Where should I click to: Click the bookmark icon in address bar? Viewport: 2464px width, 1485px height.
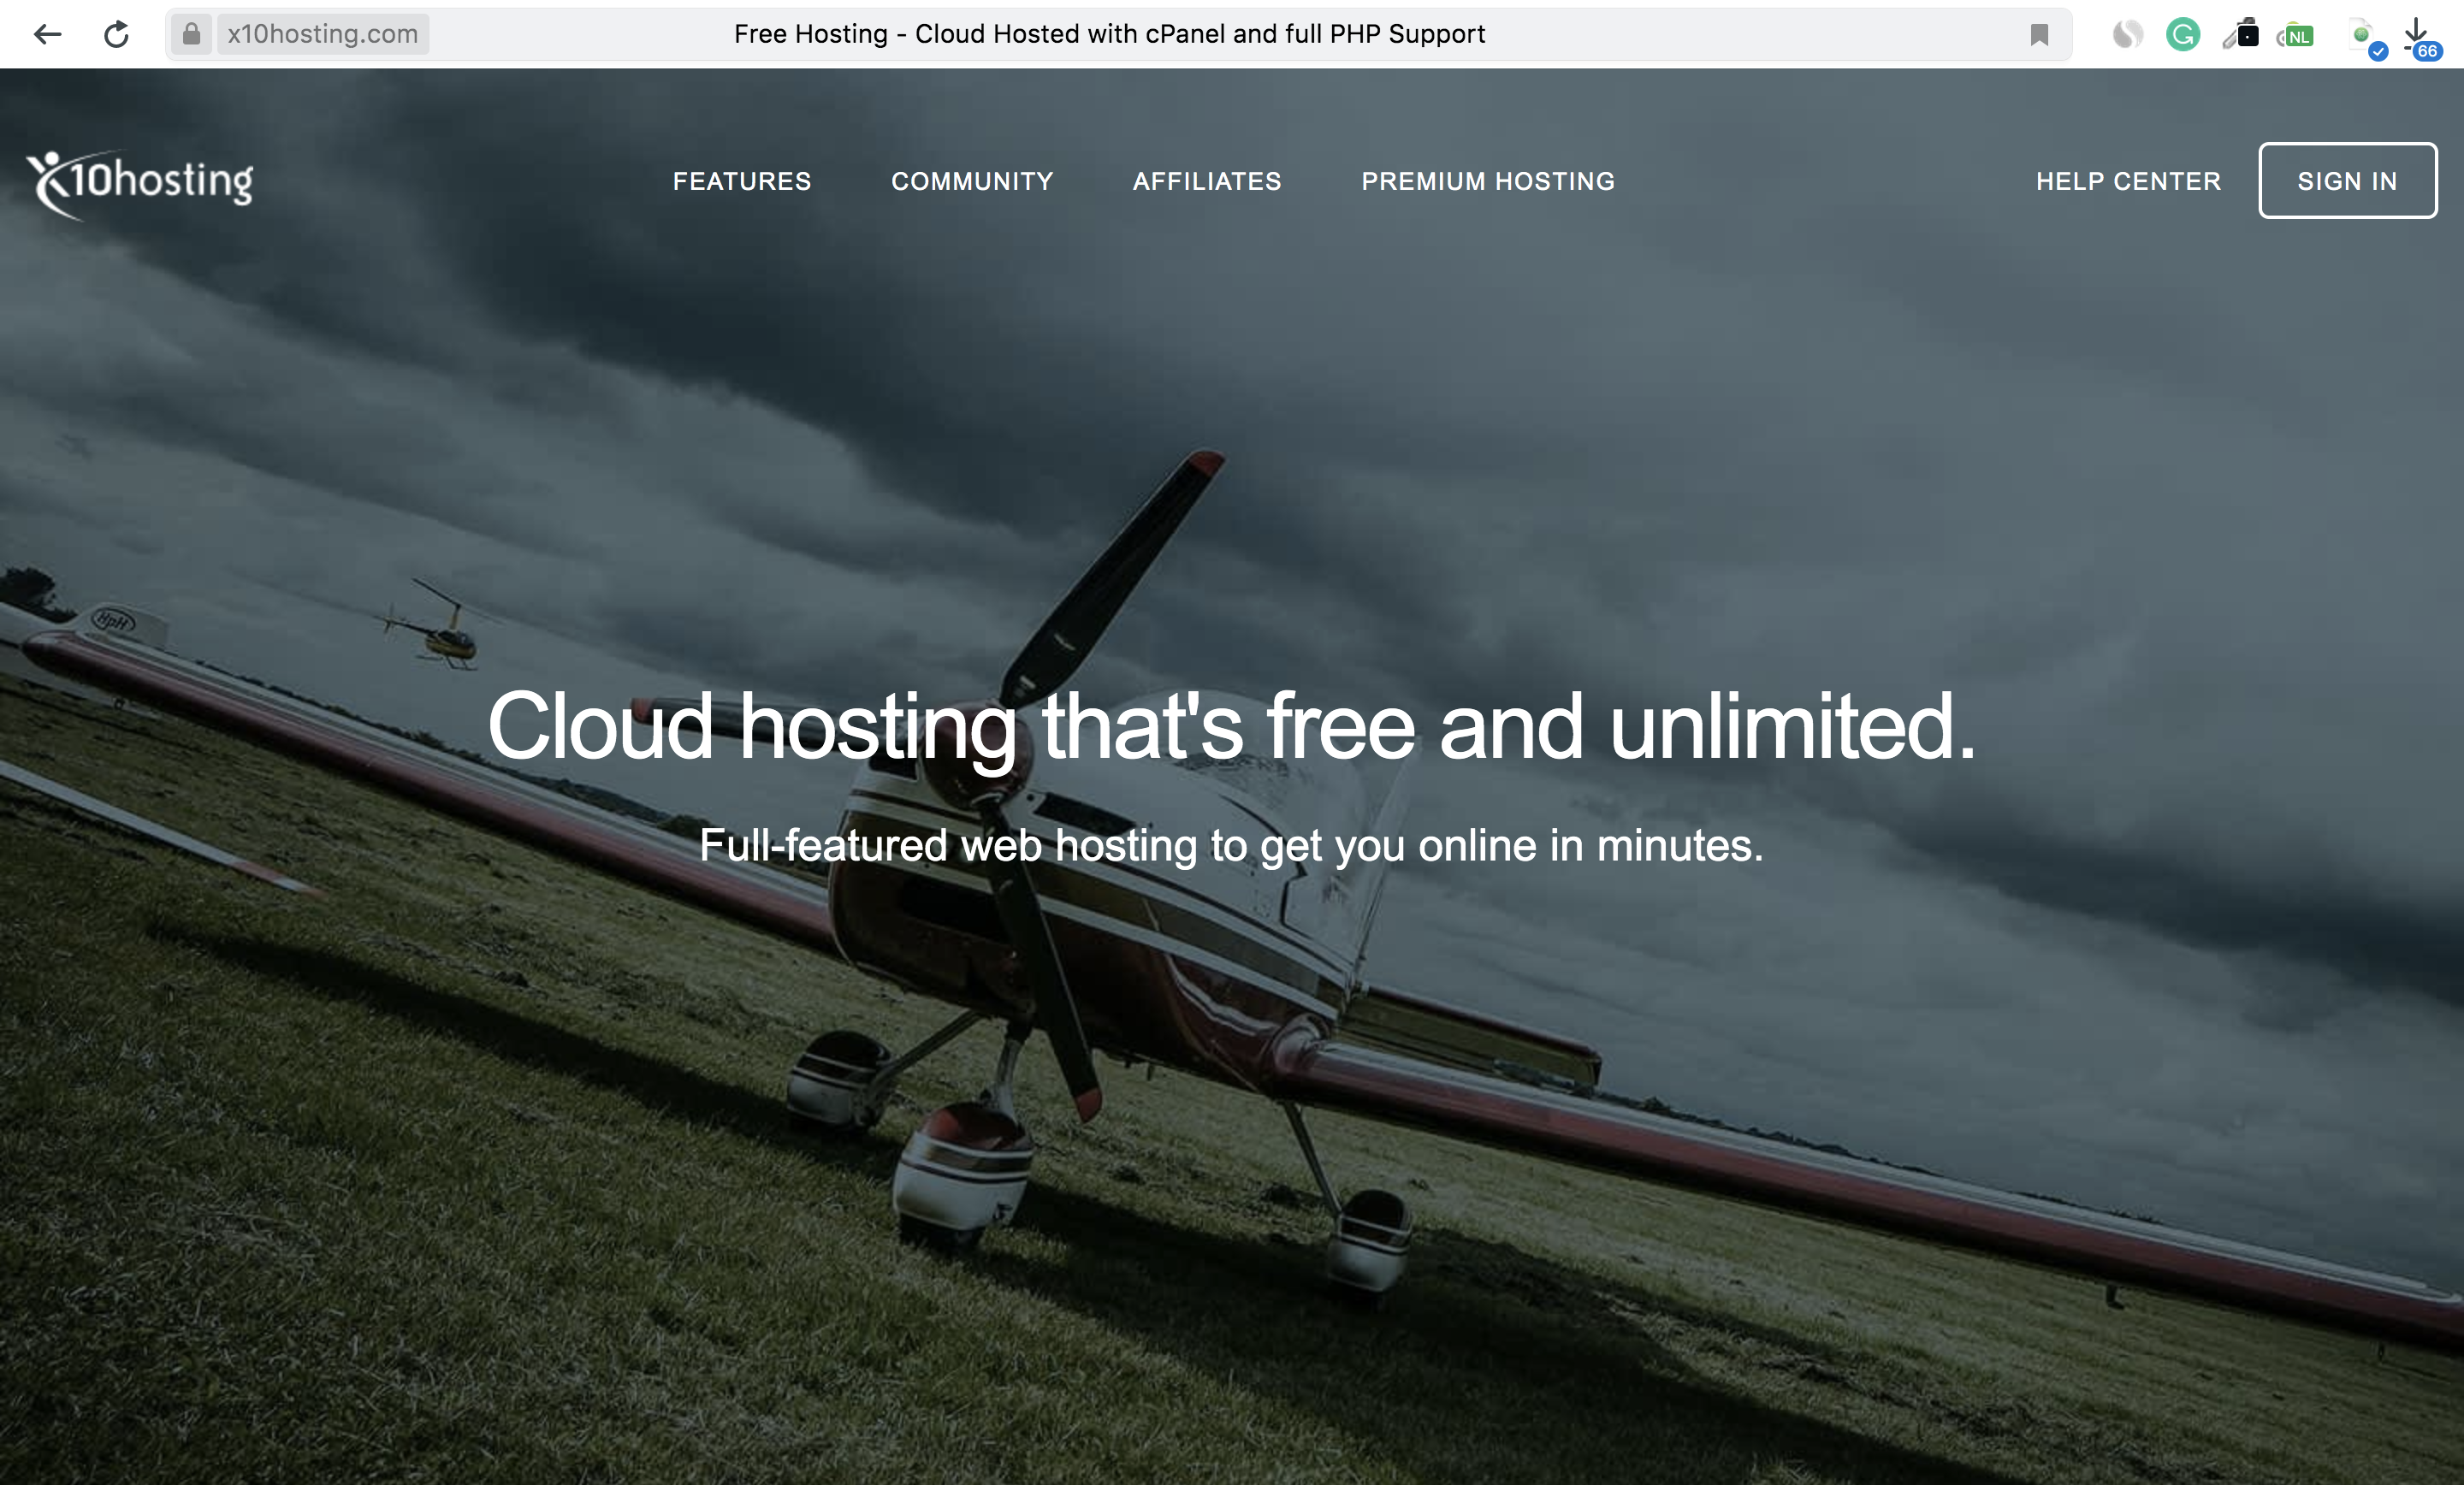click(x=2040, y=33)
